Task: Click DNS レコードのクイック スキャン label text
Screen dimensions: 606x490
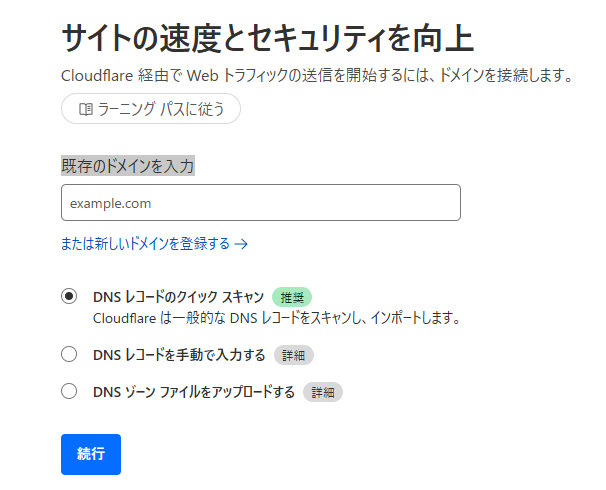Action: tap(179, 297)
